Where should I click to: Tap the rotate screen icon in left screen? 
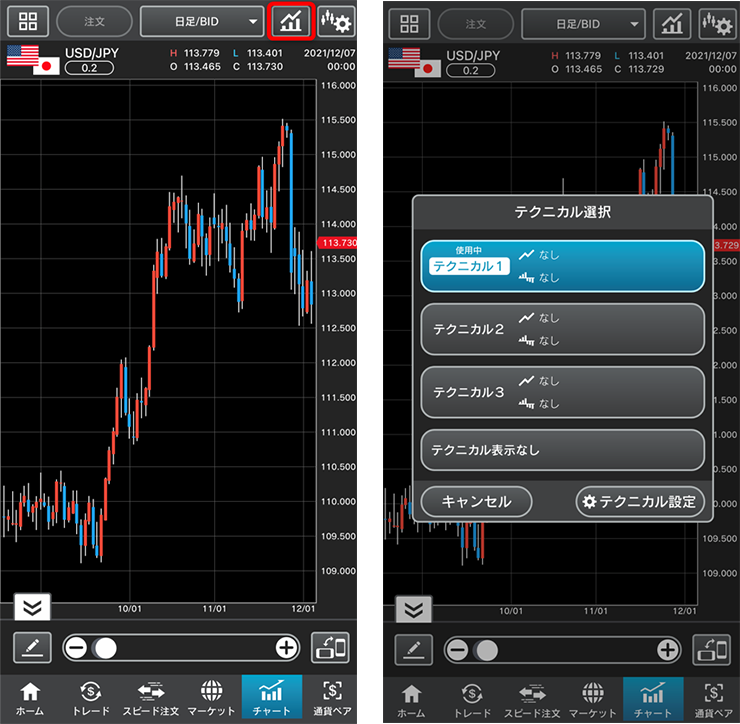[331, 648]
